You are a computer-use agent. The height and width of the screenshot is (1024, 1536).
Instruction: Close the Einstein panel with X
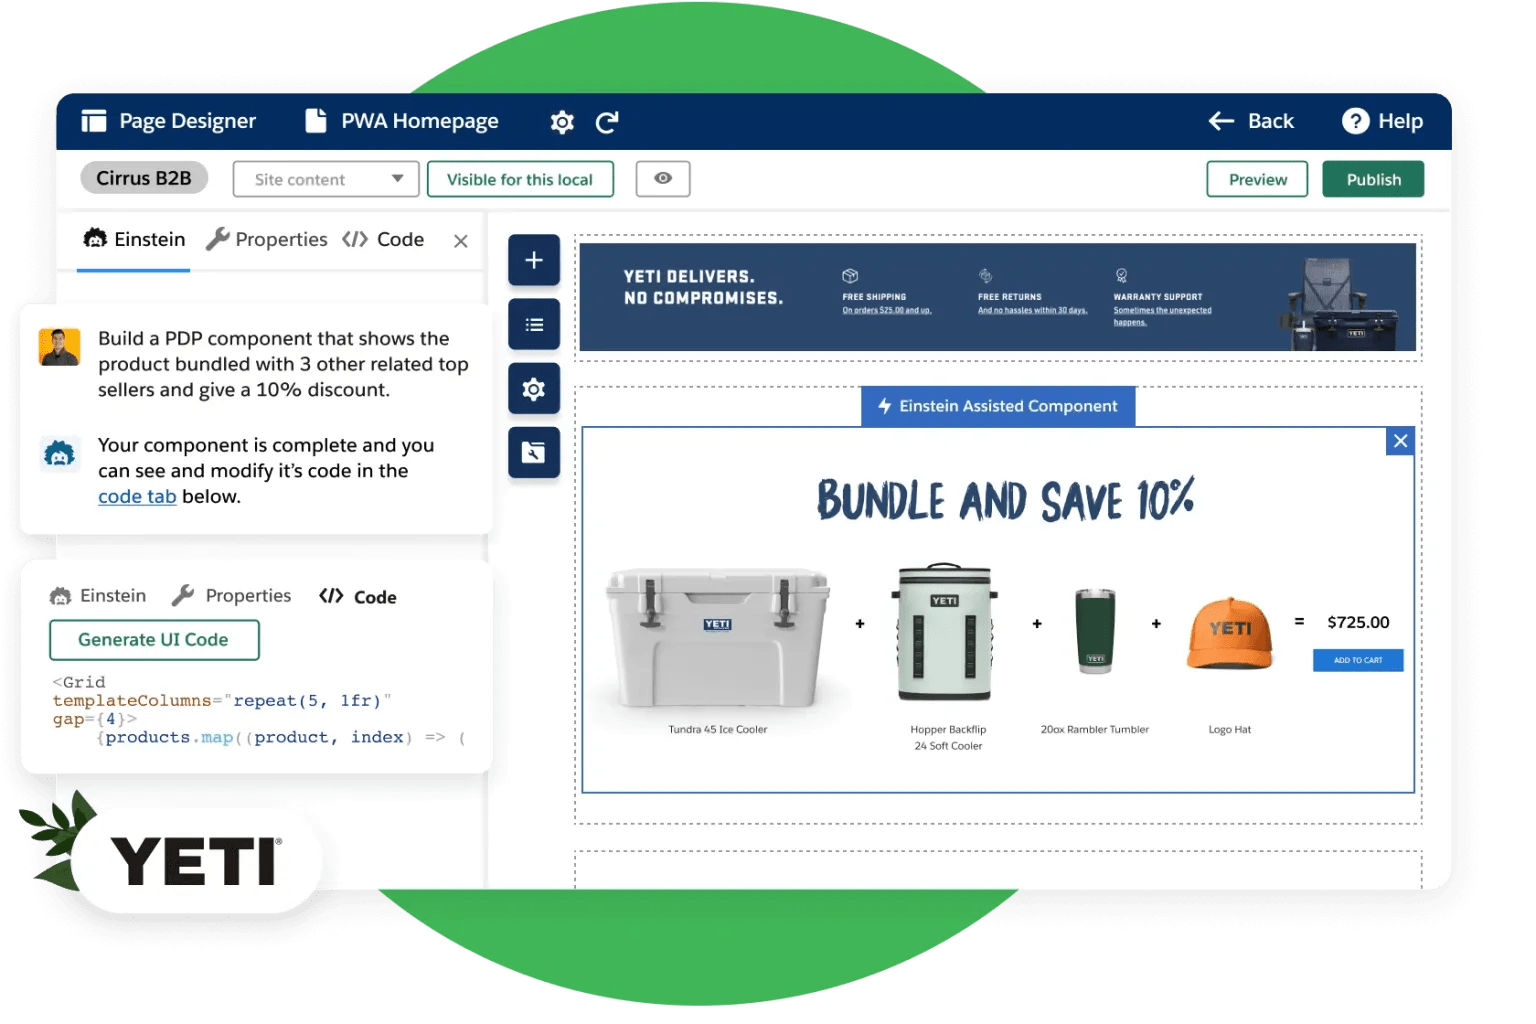[461, 241]
